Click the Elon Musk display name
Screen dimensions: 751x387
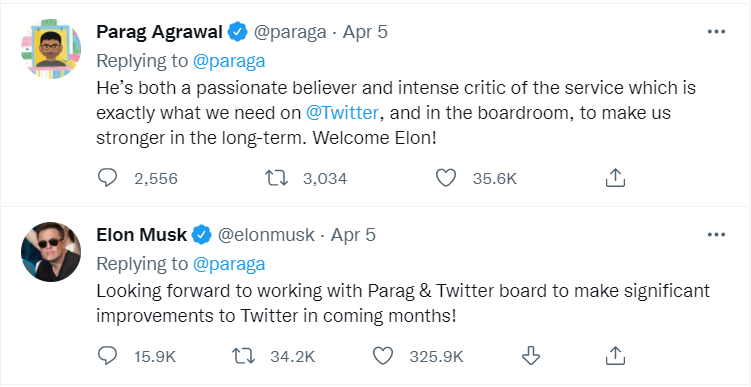pyautogui.click(x=141, y=235)
